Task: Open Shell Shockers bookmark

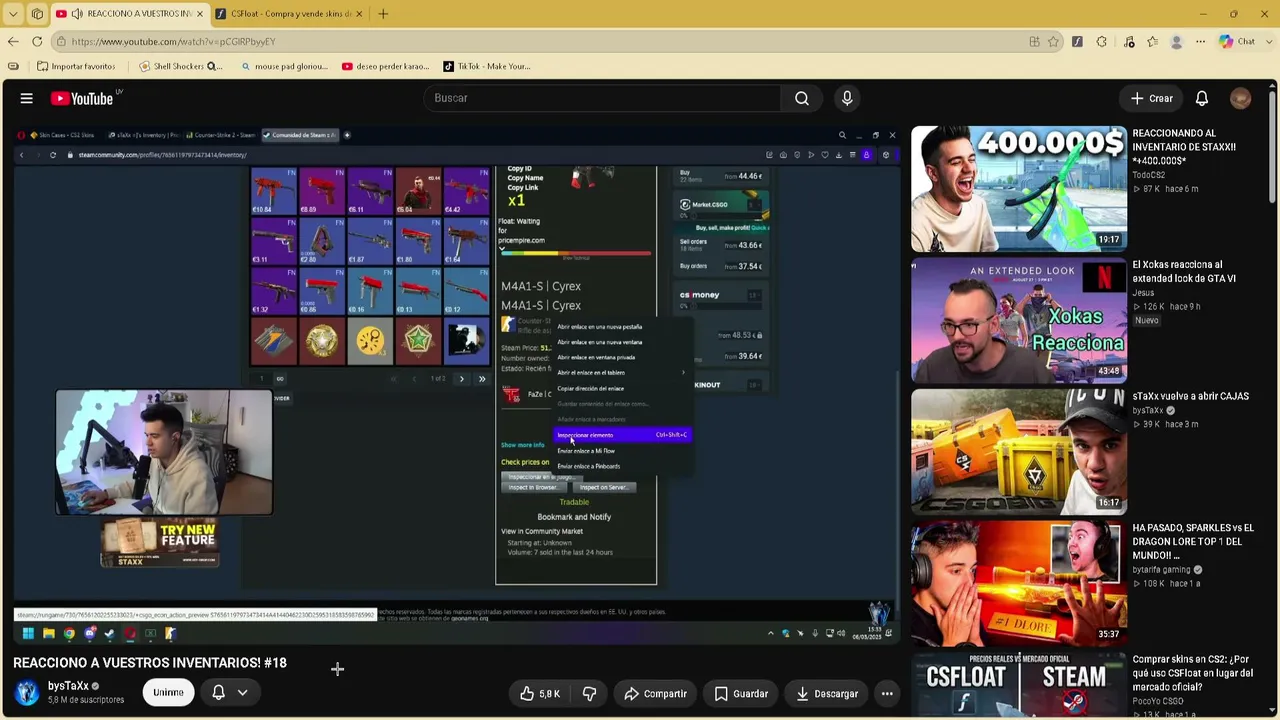Action: tap(181, 66)
